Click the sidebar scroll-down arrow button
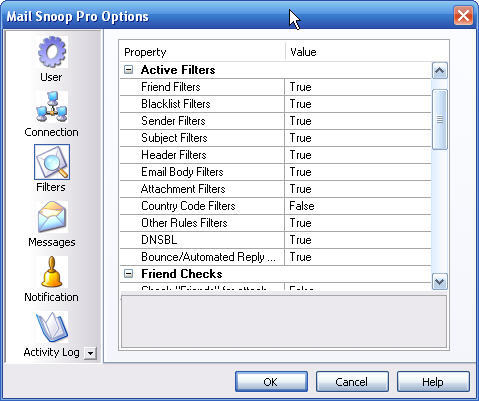Image resolution: width=479 pixels, height=401 pixels. point(90,353)
